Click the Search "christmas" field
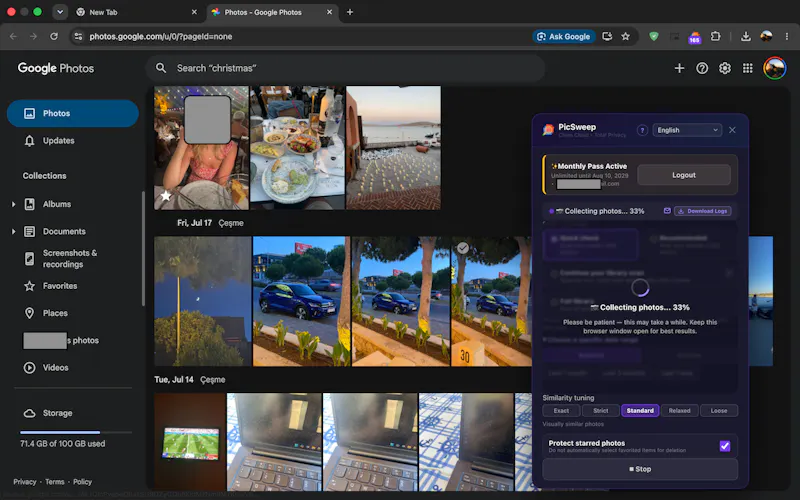The height and width of the screenshot is (500, 800). pyautogui.click(x=345, y=68)
